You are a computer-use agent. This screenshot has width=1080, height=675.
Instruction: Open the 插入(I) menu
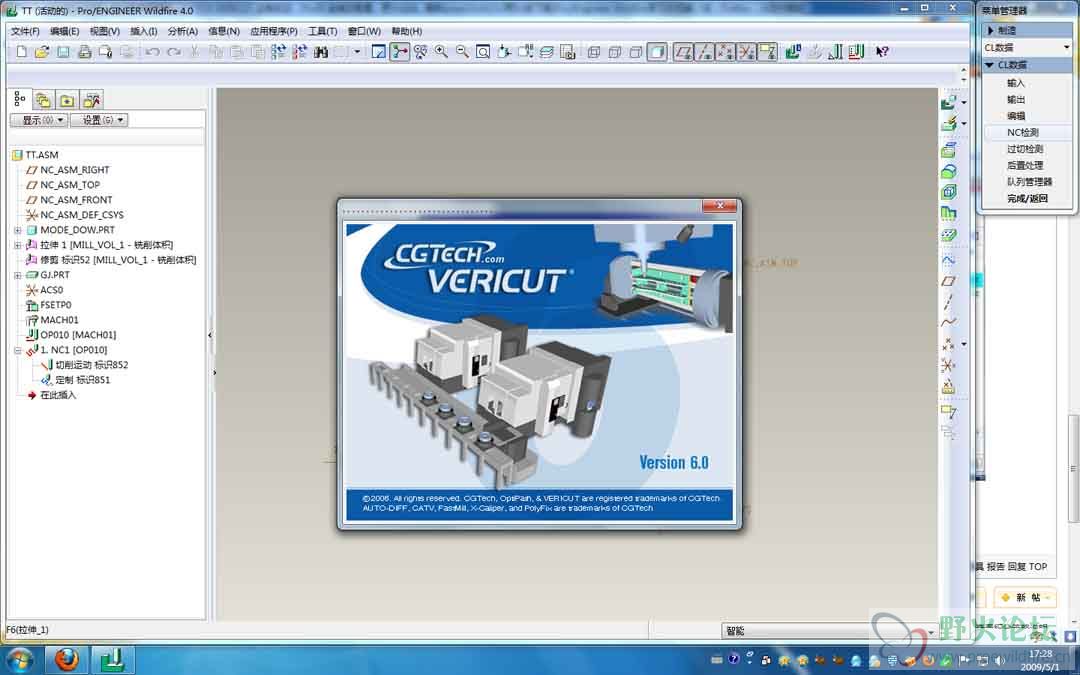(143, 31)
